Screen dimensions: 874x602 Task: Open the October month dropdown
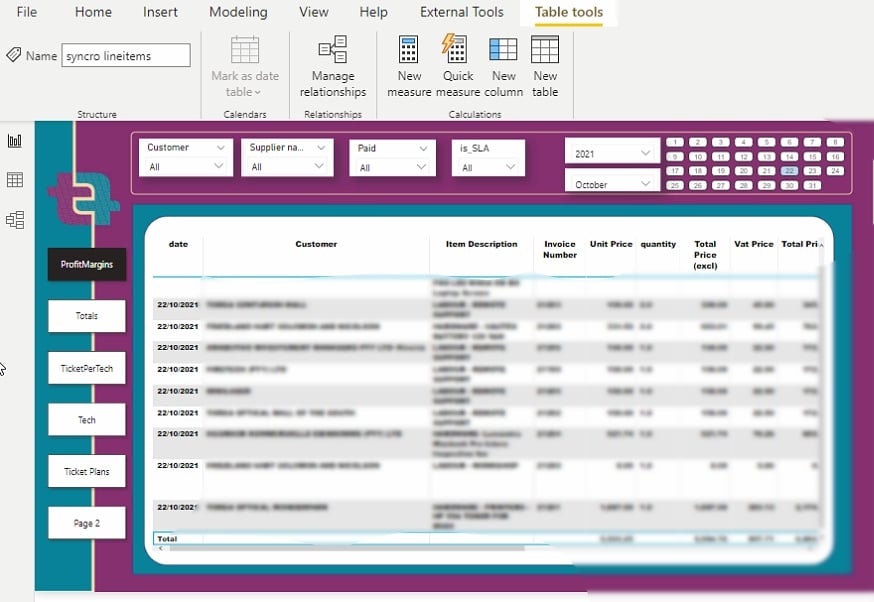tap(612, 184)
